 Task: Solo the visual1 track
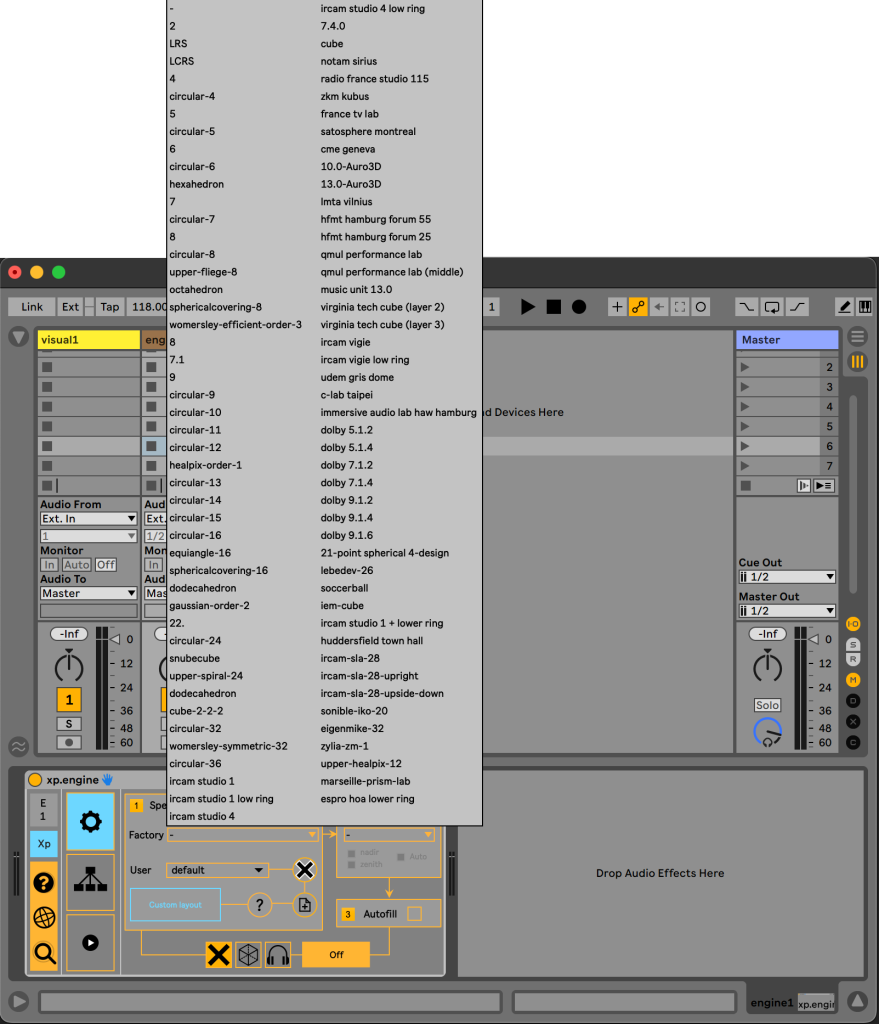68,723
